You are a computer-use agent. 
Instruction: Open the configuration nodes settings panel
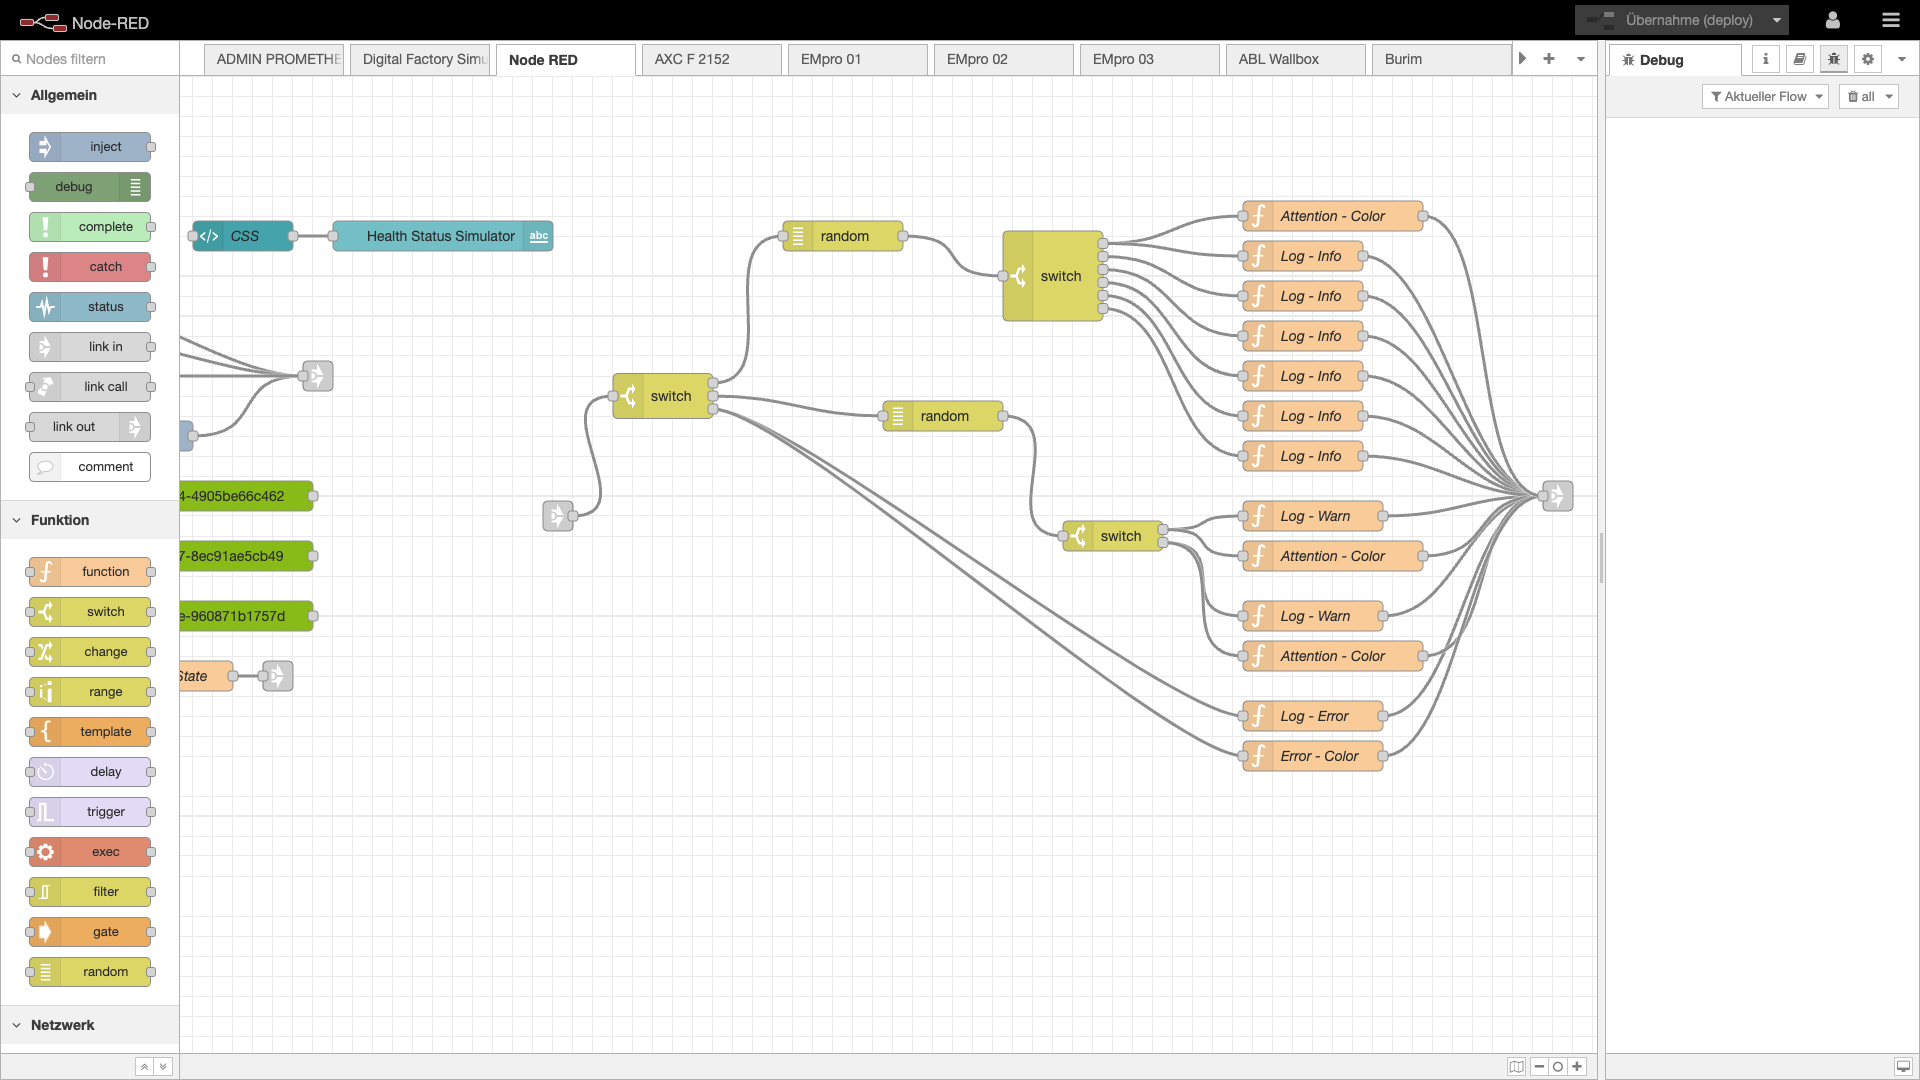1868,59
